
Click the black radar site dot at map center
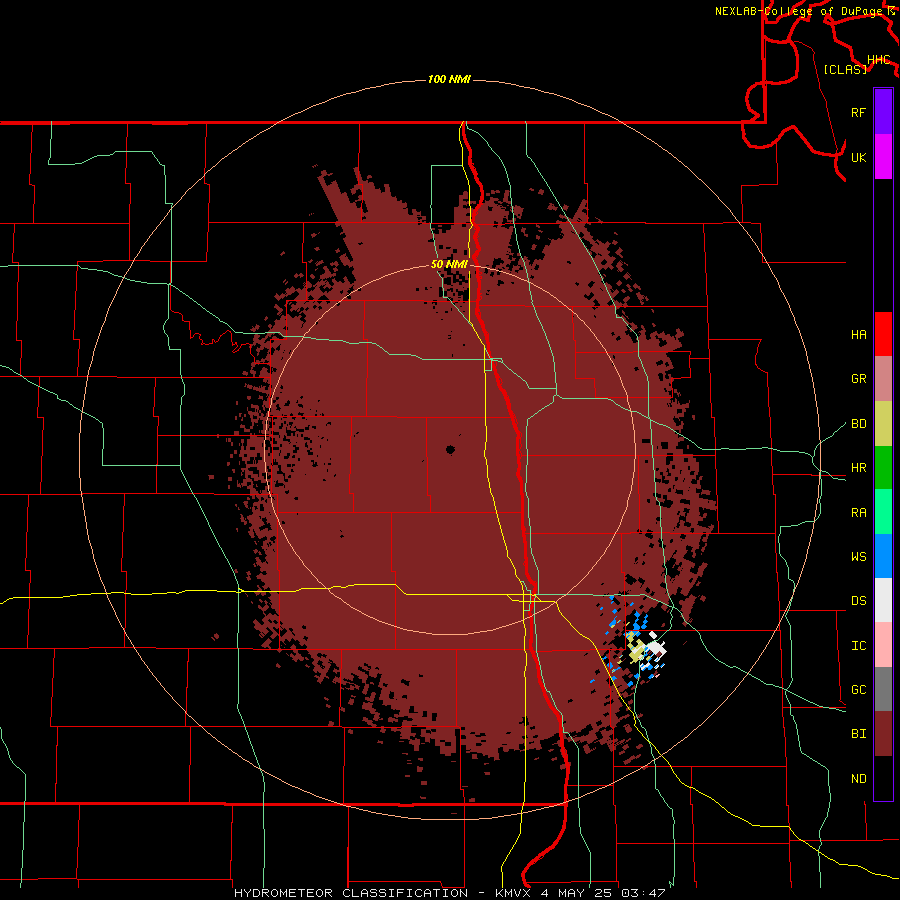(x=450, y=450)
